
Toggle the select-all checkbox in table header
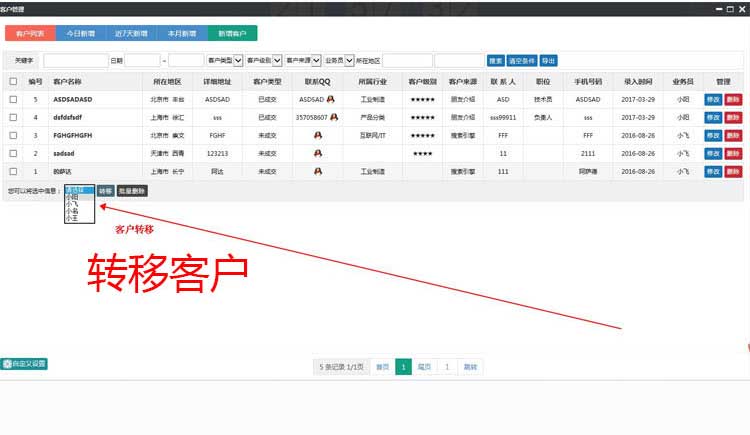[13, 82]
